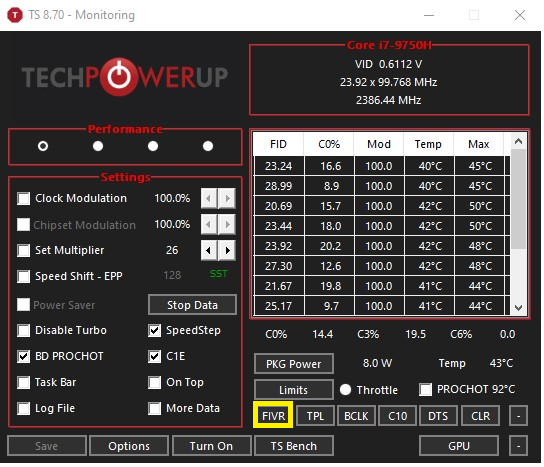
Task: Raise Set Multiplier with right arrow
Action: [228, 250]
